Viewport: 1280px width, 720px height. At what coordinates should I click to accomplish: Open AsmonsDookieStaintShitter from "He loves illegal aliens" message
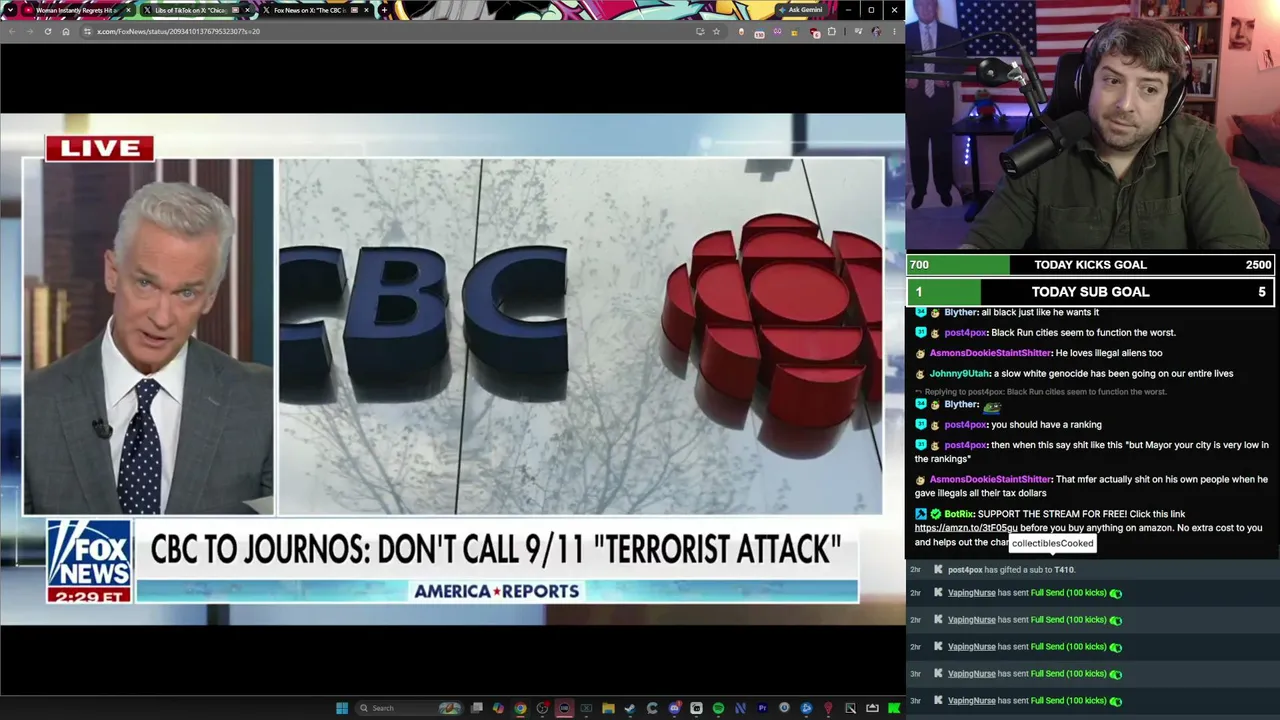tap(991, 353)
